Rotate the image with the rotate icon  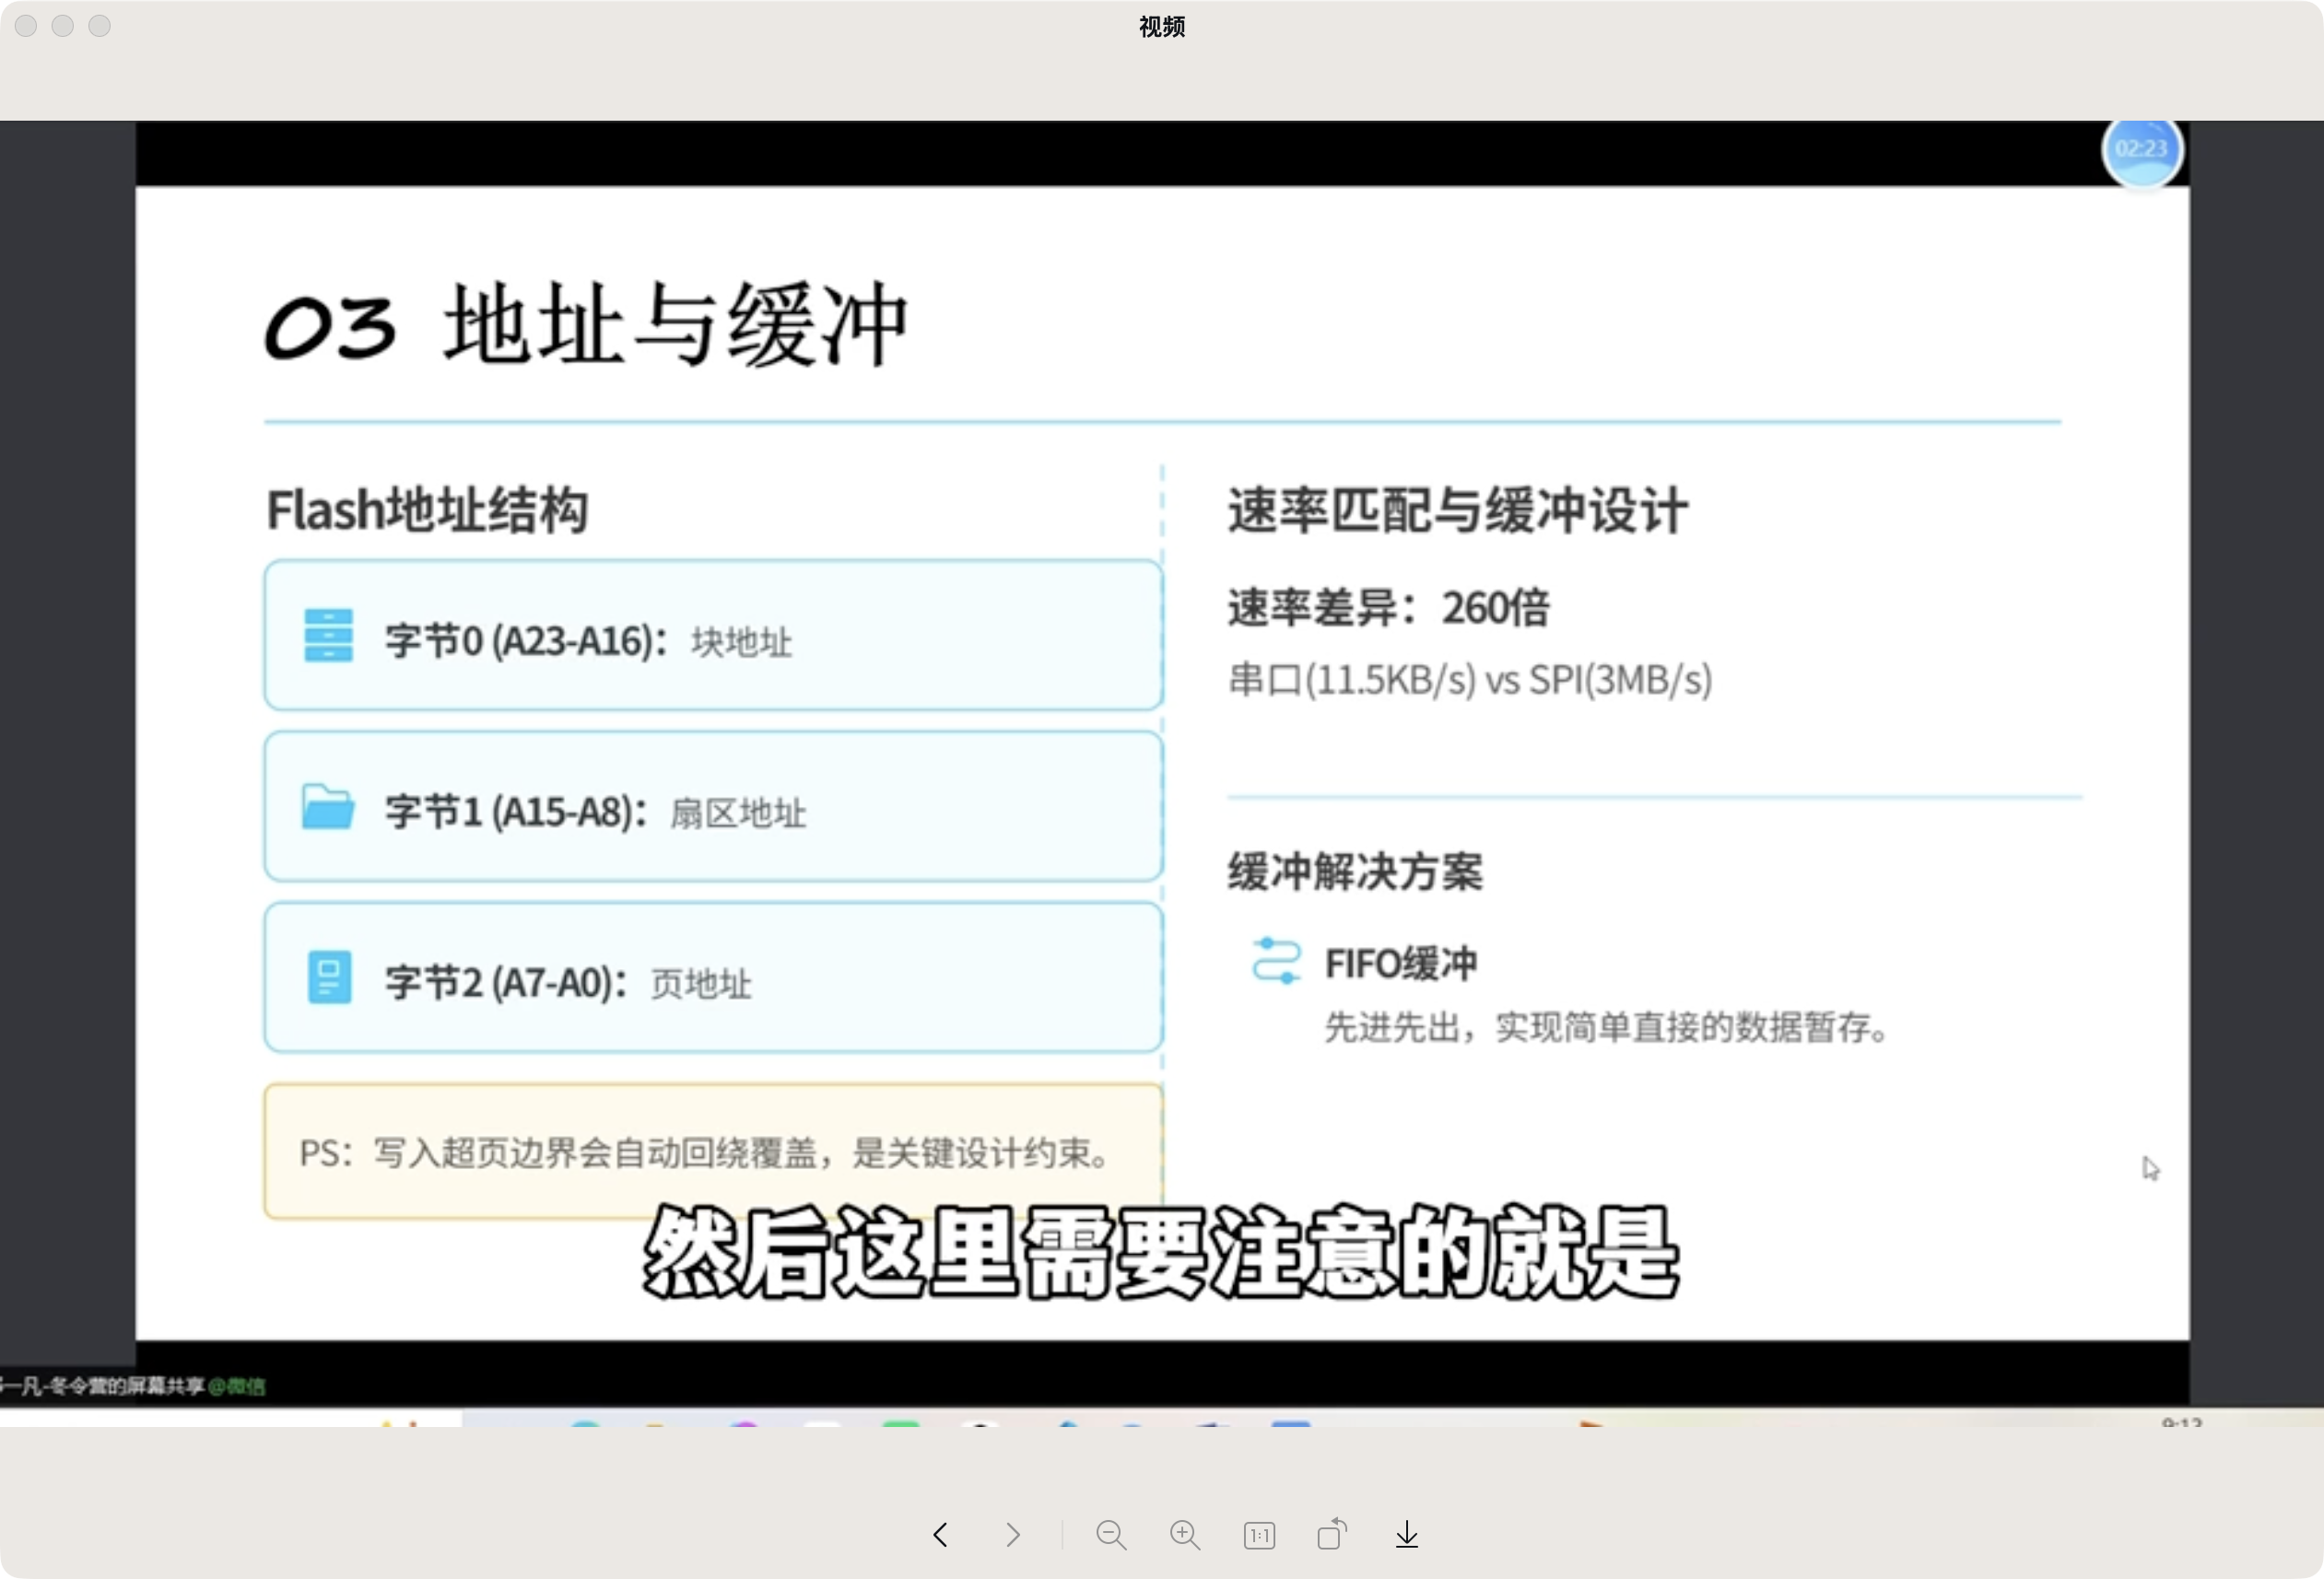pyautogui.click(x=1331, y=1535)
